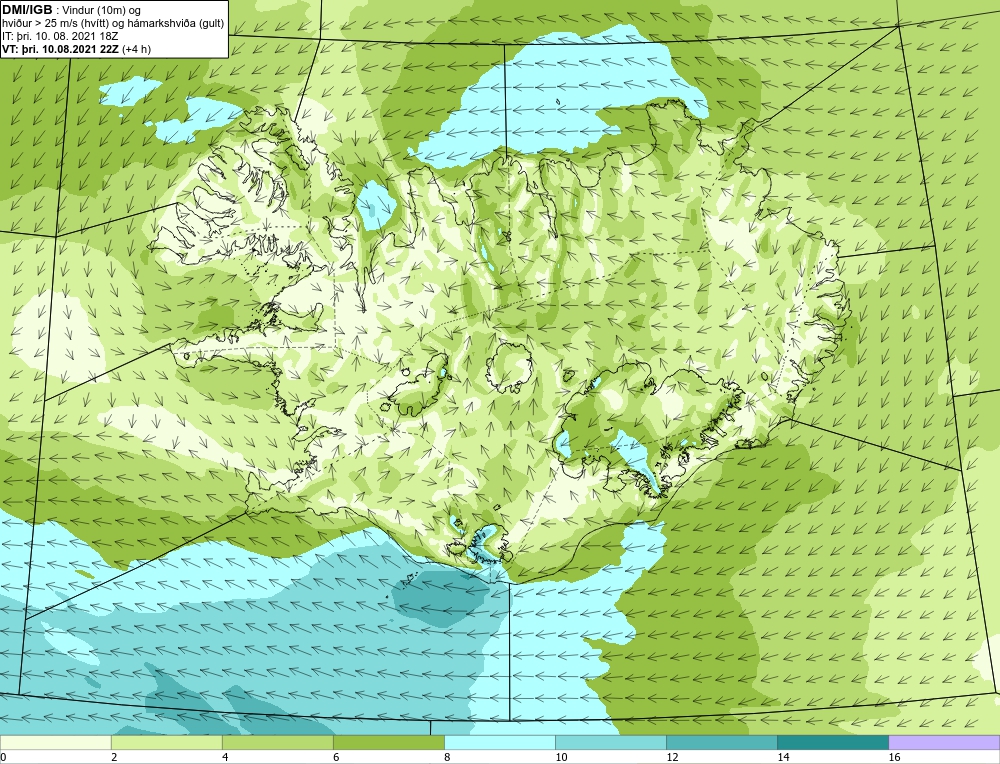Viewport: 1000px width, 764px height.
Task: Click the legend label '4'
Action: (225, 757)
